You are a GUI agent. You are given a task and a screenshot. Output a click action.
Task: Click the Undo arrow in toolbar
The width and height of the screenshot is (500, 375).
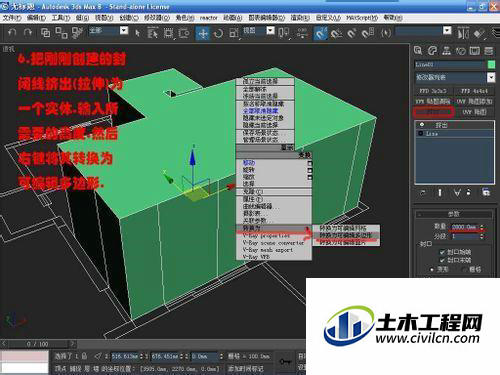click(12, 33)
